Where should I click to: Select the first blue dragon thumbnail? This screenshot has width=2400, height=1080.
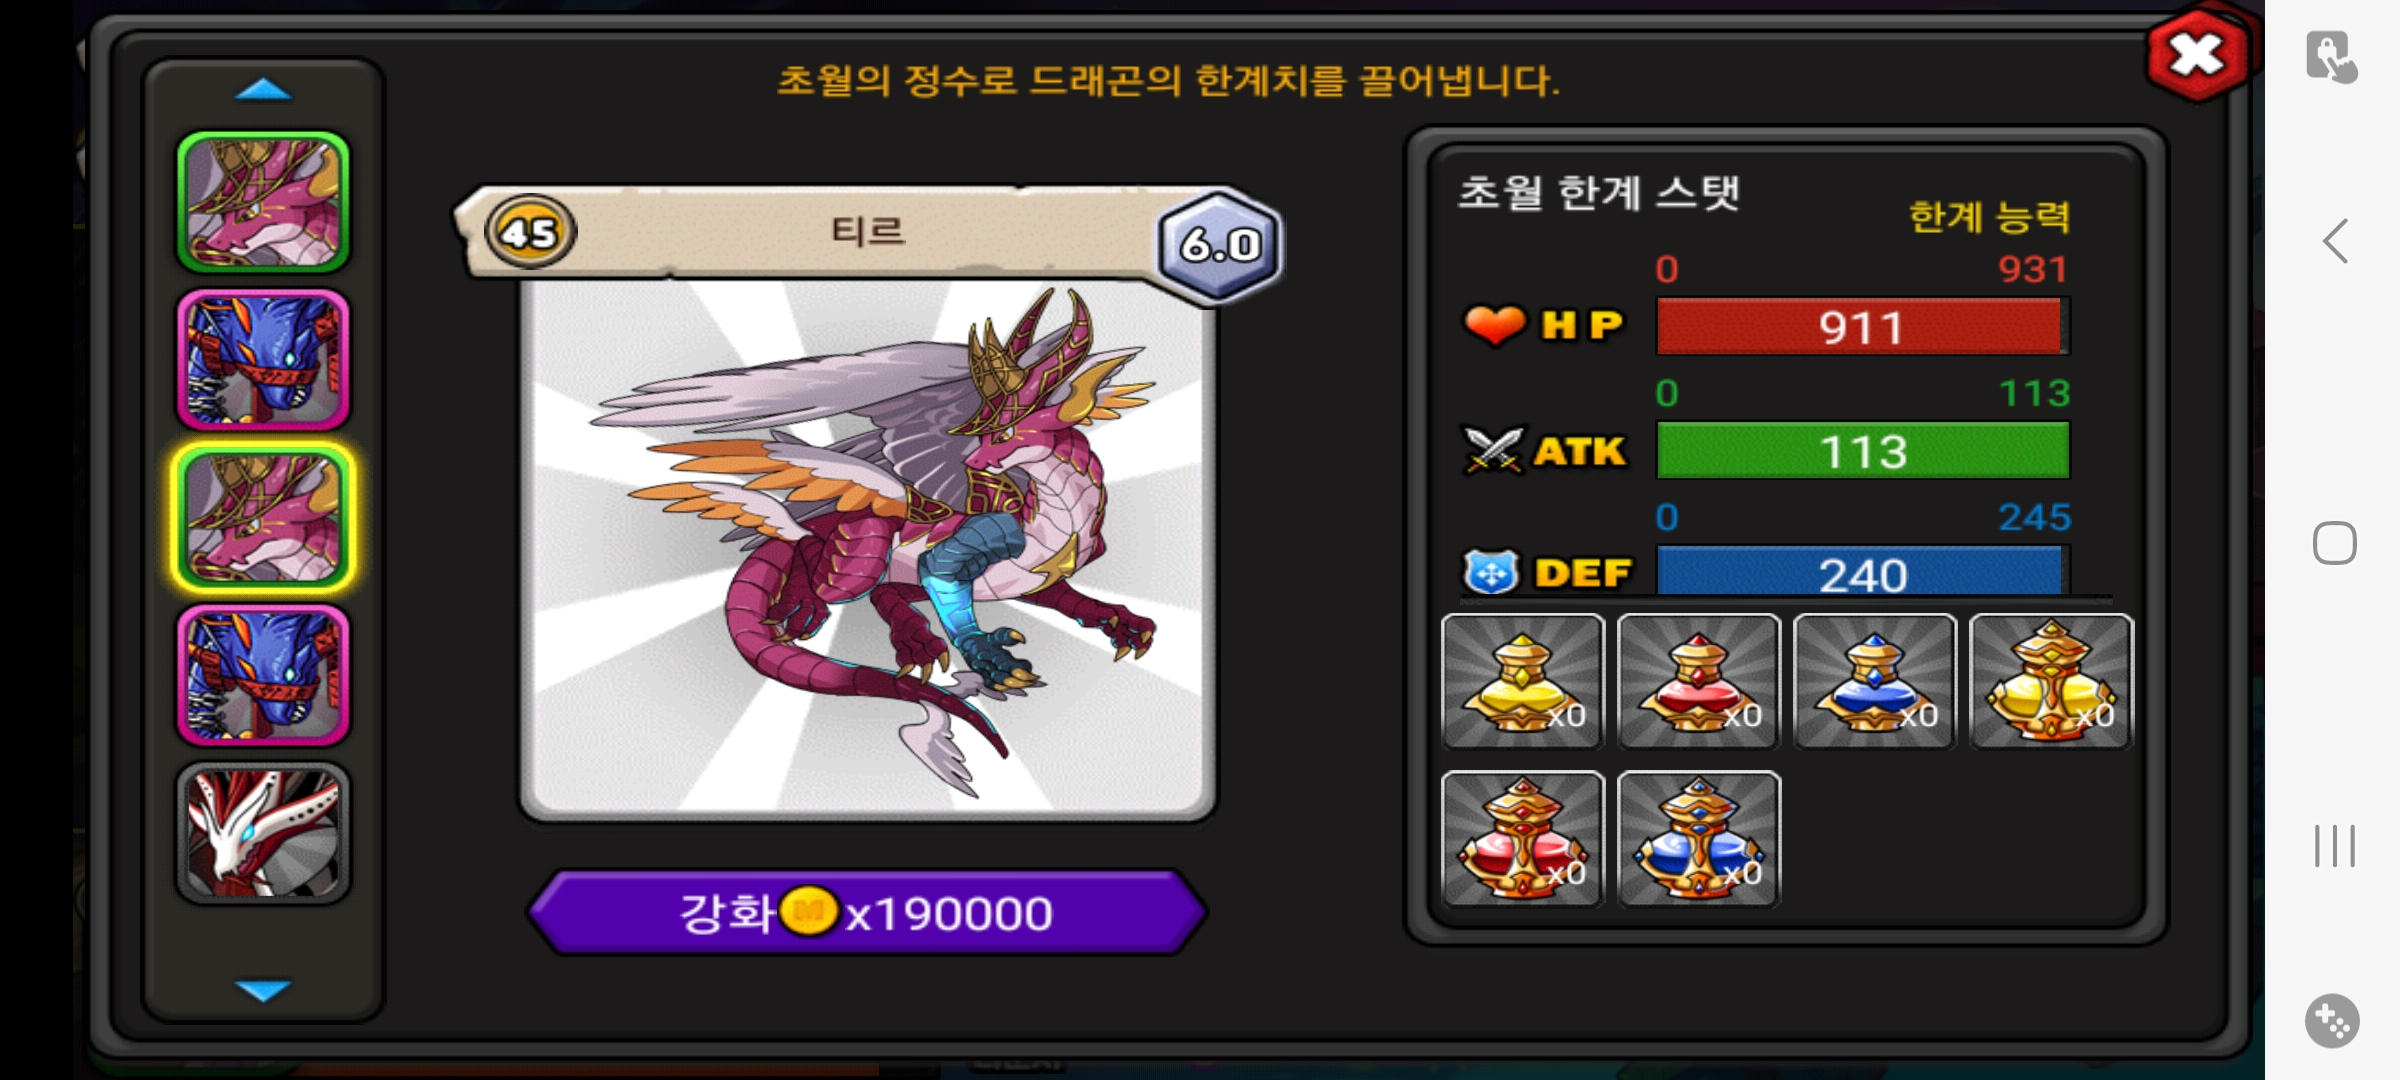pos(263,360)
